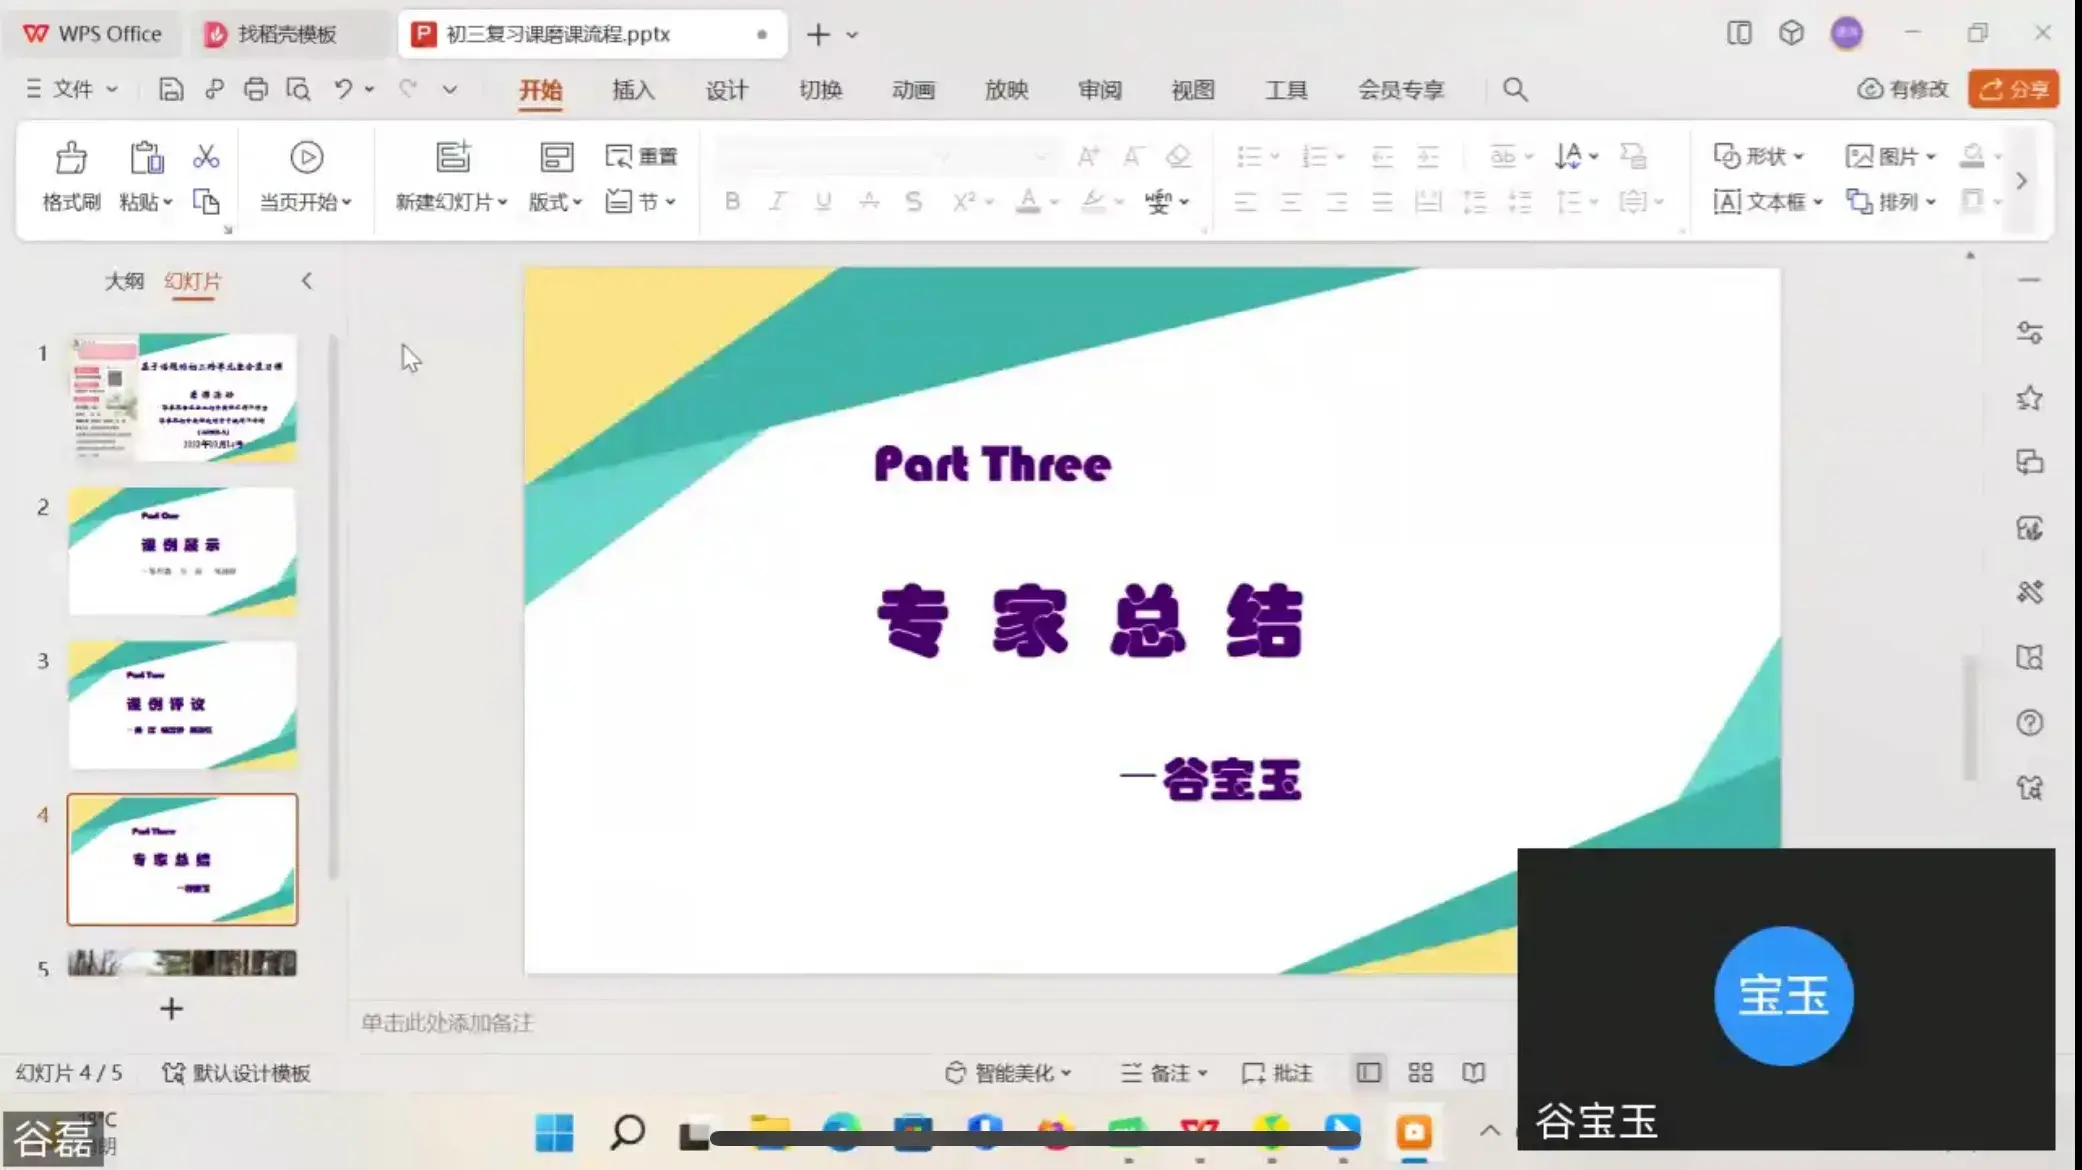Create a new slide with 新建幻灯片
The image size is (2082, 1170).
pyautogui.click(x=447, y=178)
